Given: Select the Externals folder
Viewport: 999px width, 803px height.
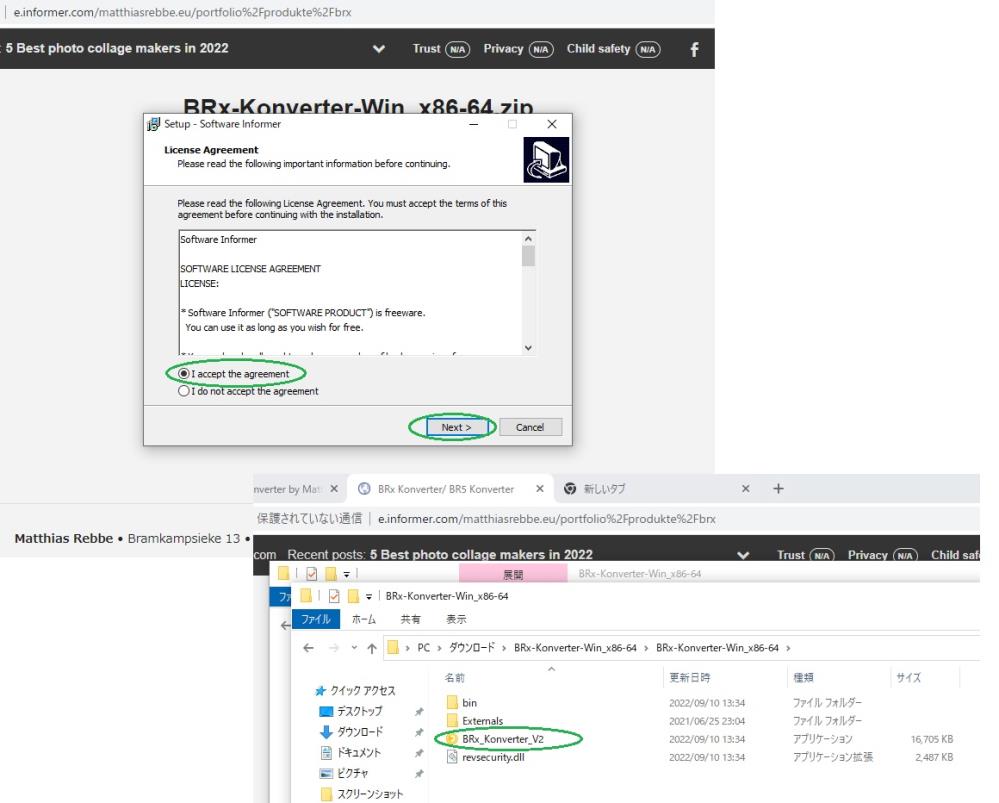Looking at the screenshot, I should coord(482,721).
